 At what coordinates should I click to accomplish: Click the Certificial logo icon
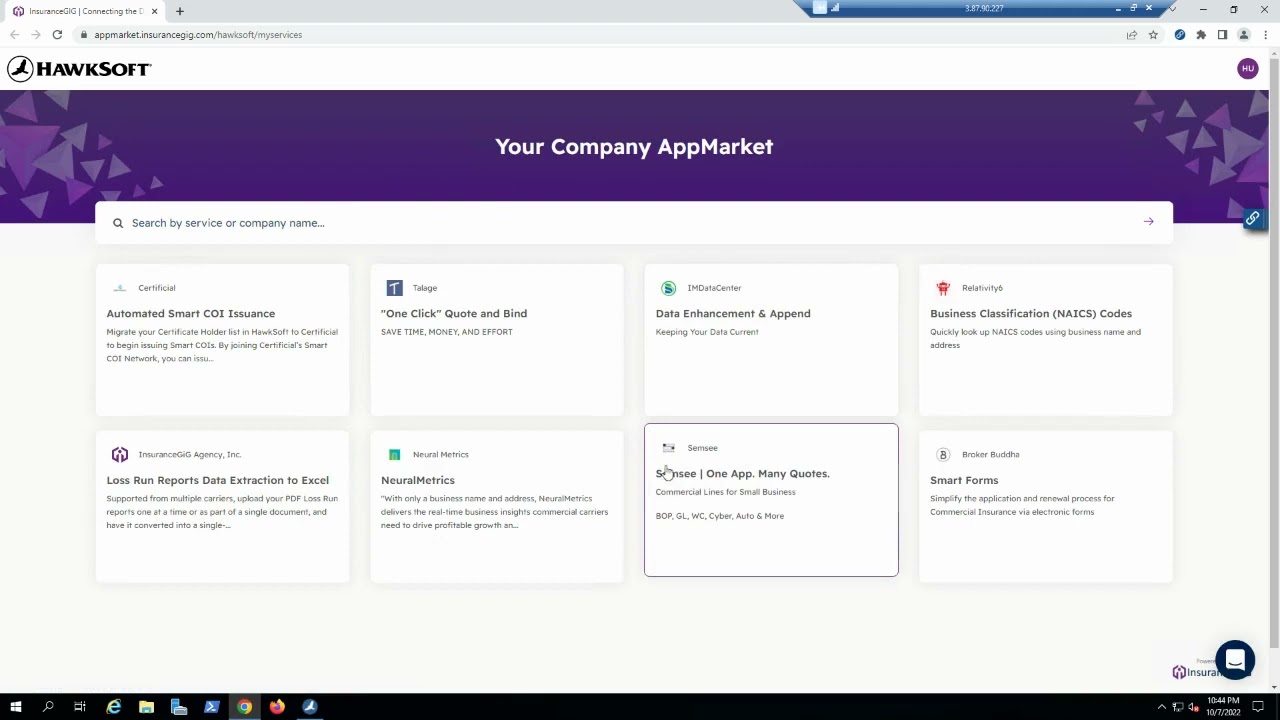pos(120,288)
